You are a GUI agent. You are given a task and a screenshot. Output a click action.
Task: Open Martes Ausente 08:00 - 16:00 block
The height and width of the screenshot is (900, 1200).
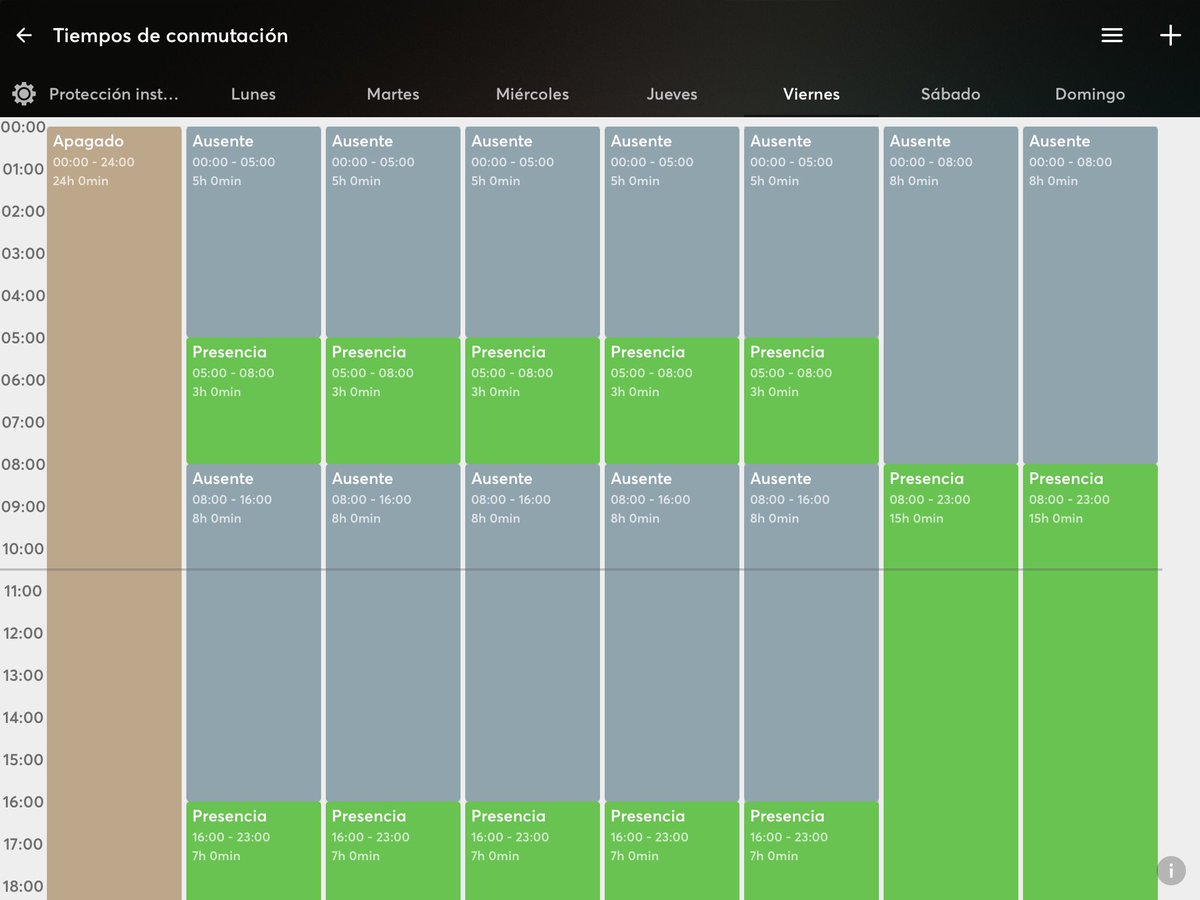click(x=393, y=633)
